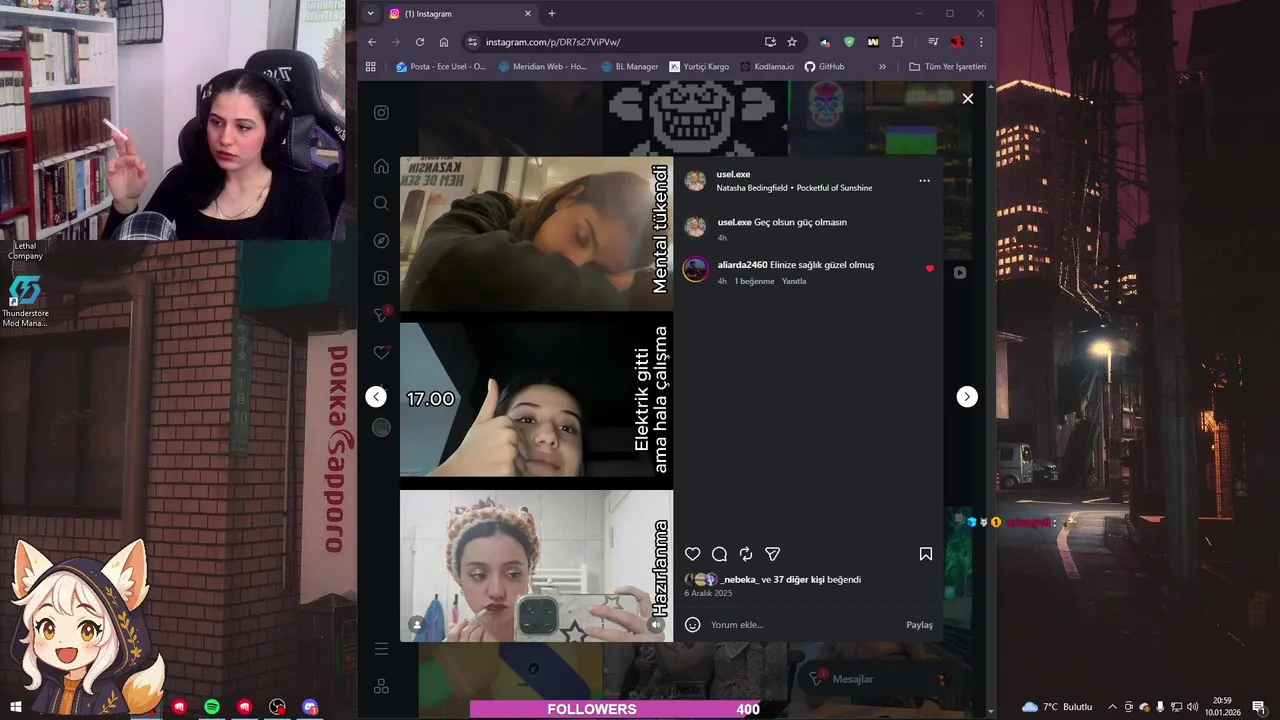Open Meridian Web bookmark
Image resolution: width=1280 pixels, height=720 pixels.
pyautogui.click(x=542, y=67)
